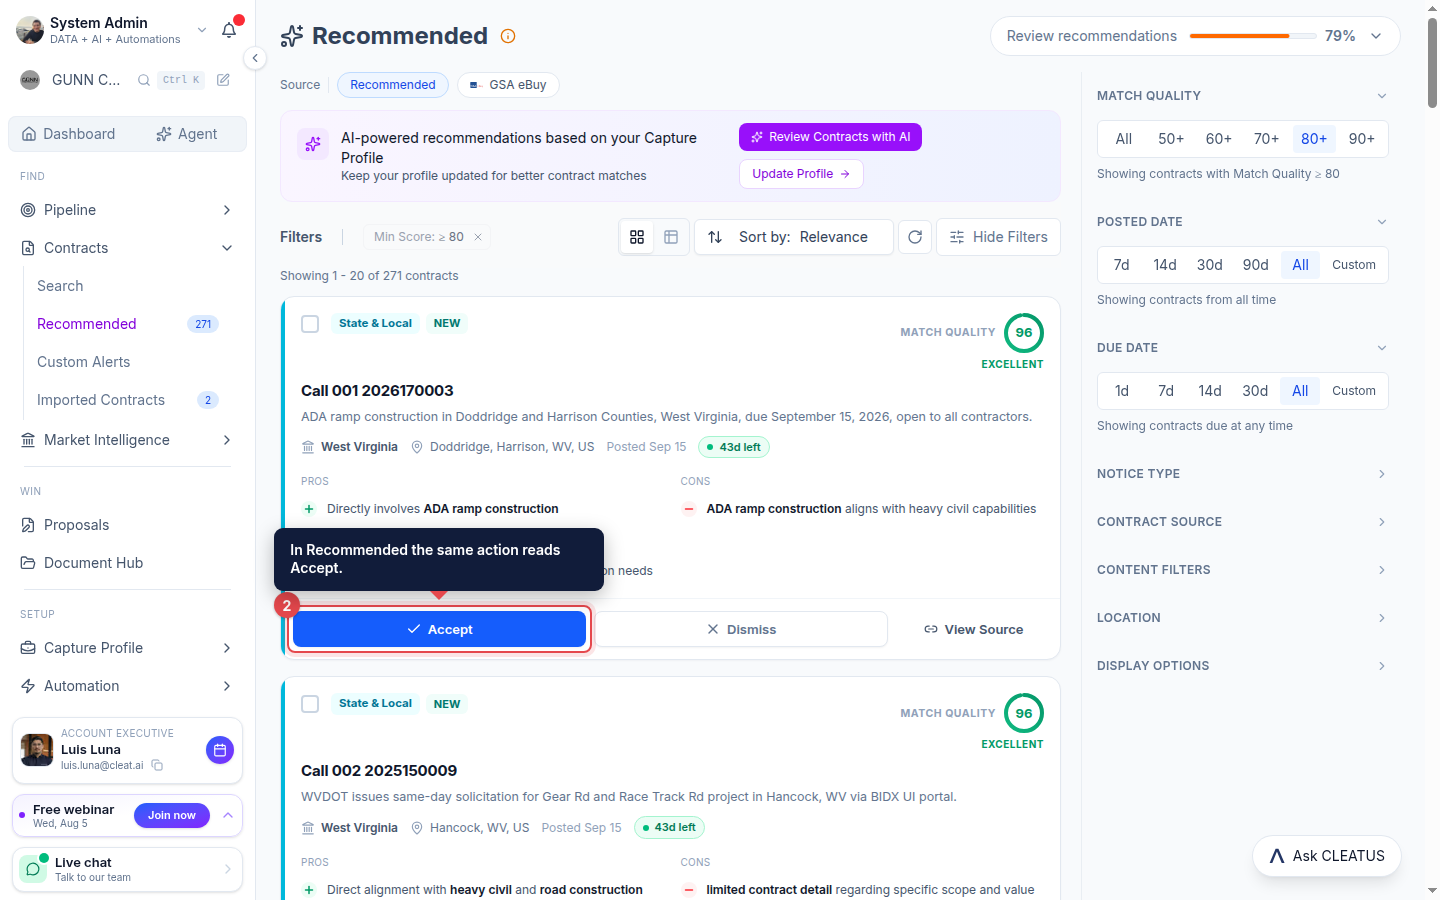Image resolution: width=1440 pixels, height=900 pixels.
Task: Expand the Contract Source filter section
Action: pos(1242,522)
